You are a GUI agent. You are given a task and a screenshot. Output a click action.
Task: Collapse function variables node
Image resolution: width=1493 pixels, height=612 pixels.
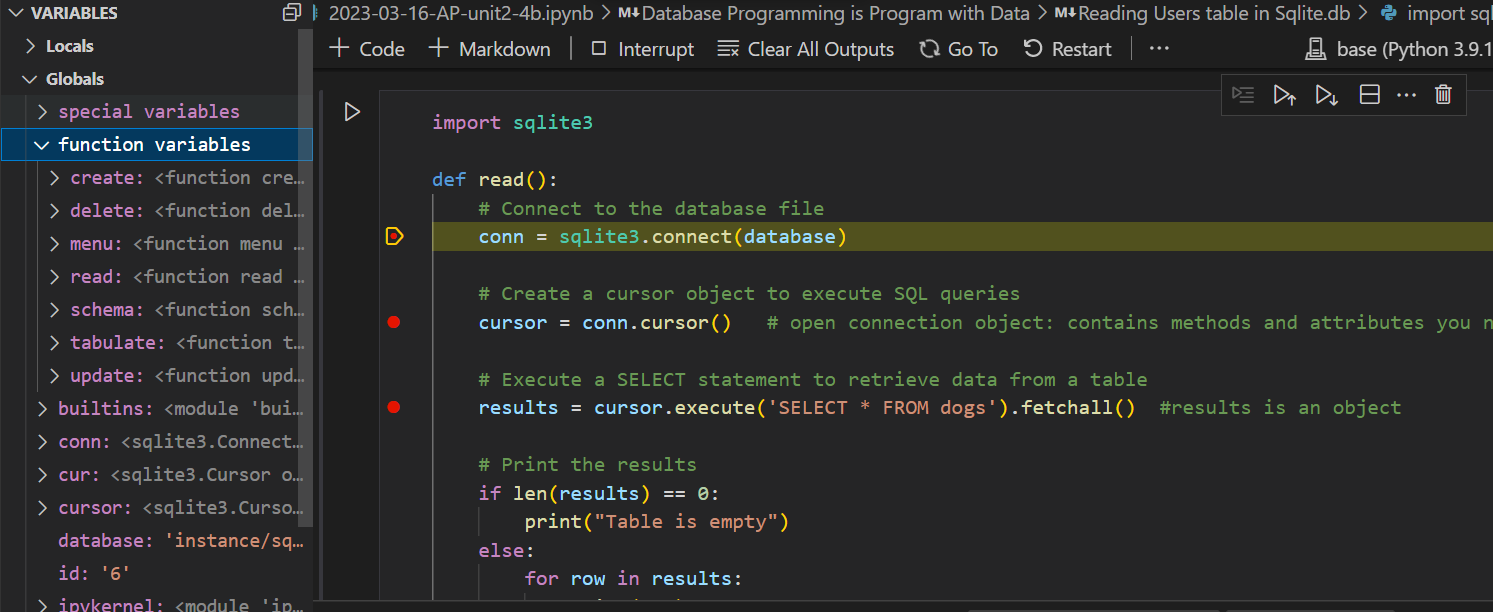pyautogui.click(x=42, y=145)
